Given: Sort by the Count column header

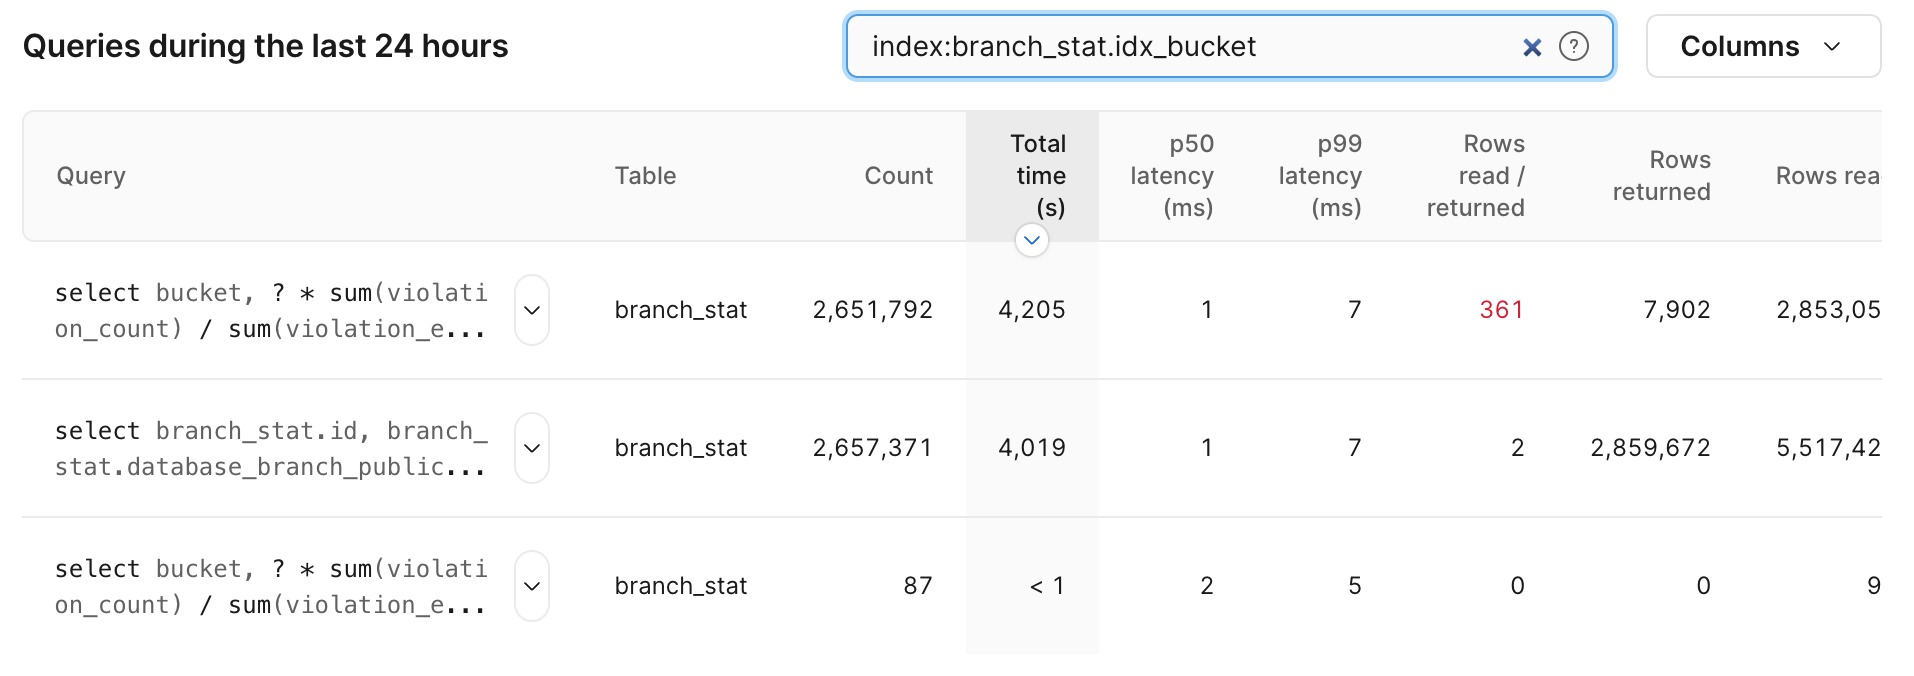Looking at the screenshot, I should pyautogui.click(x=898, y=175).
